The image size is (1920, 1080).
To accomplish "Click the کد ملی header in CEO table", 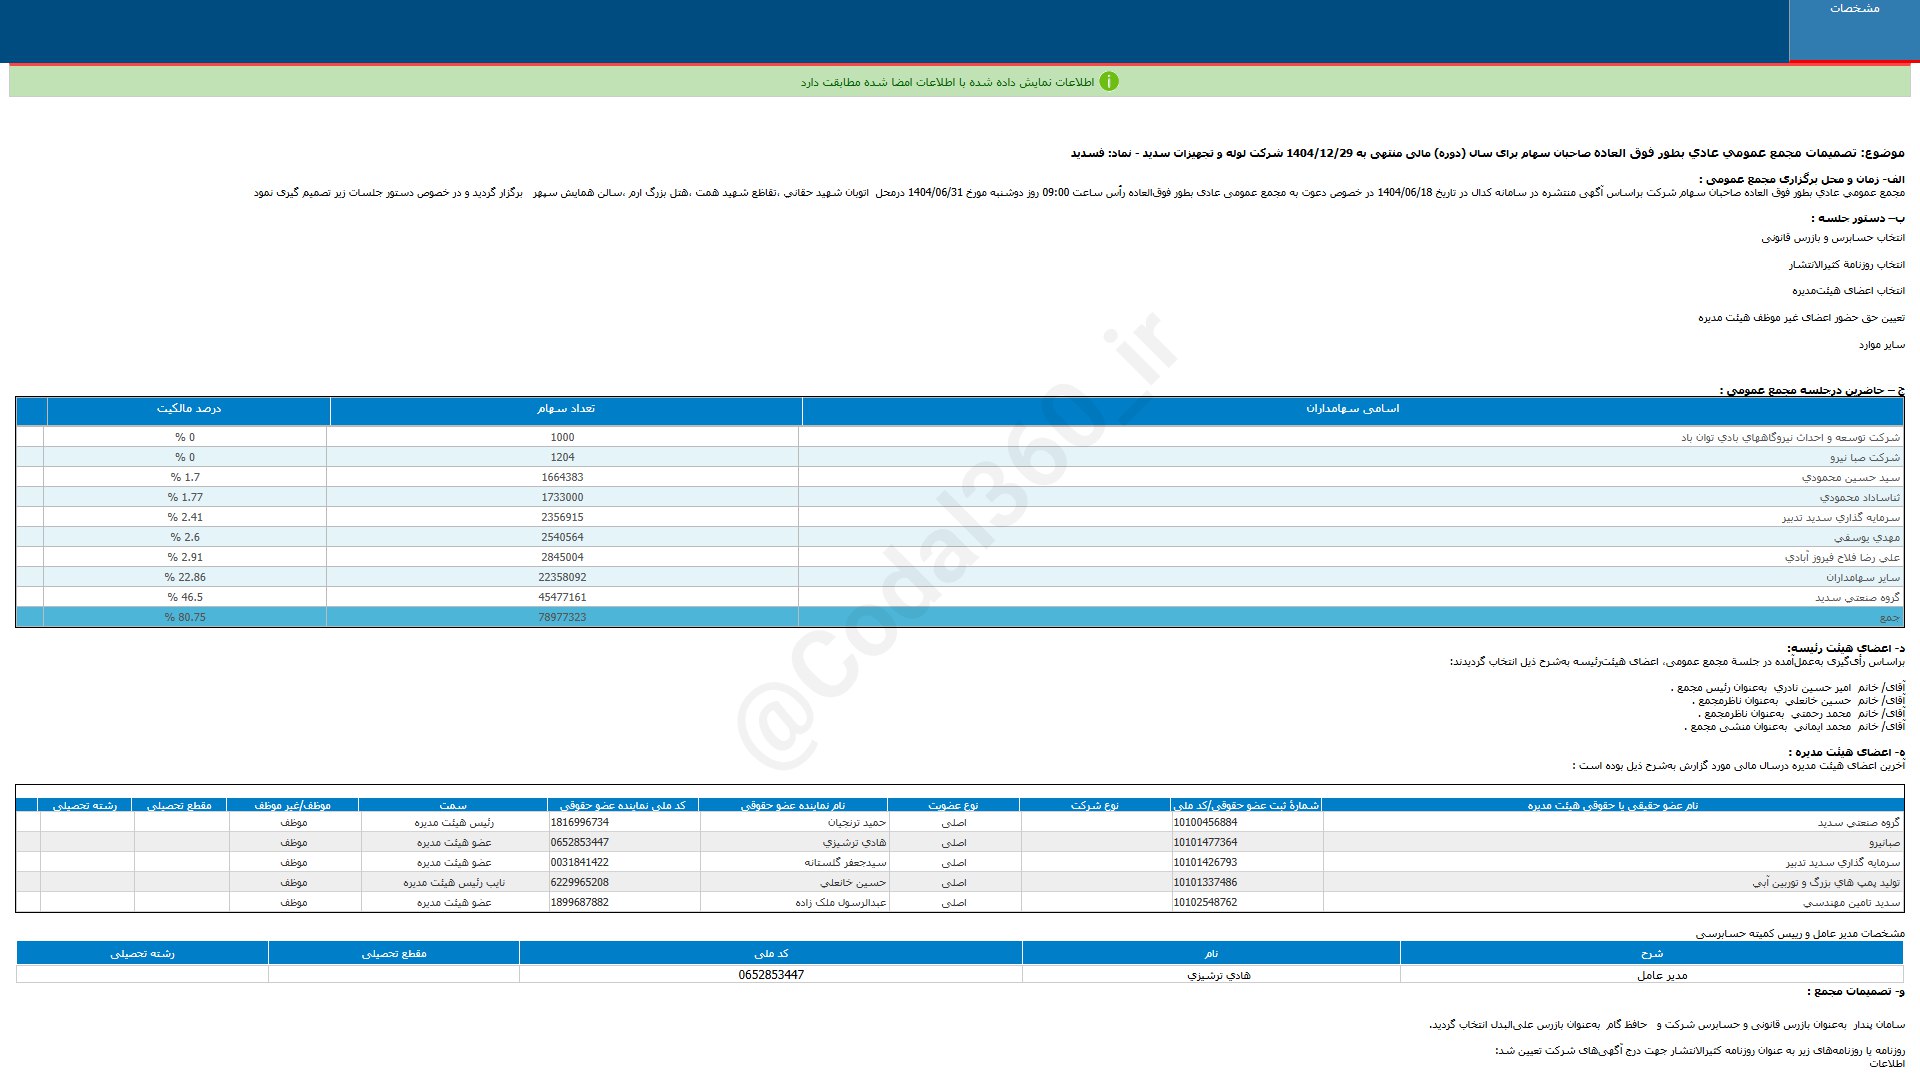I will 771,953.
